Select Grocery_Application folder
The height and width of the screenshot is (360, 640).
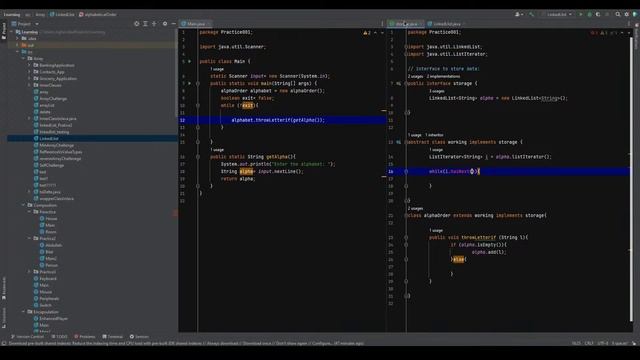58,78
